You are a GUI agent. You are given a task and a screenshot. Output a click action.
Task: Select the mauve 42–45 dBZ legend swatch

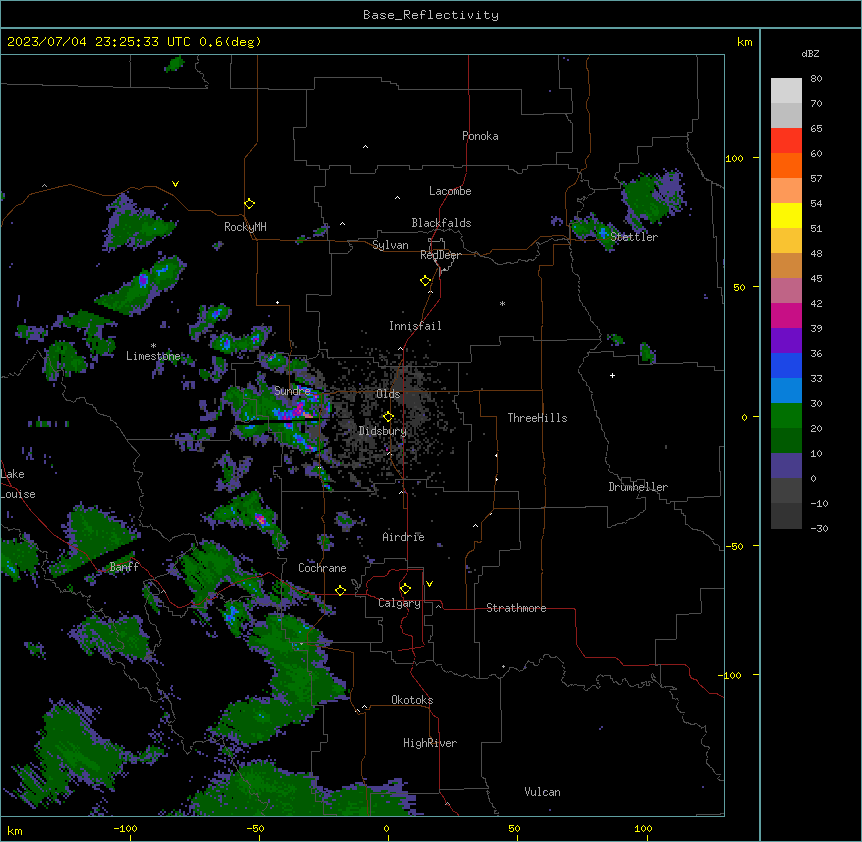pyautogui.click(x=786, y=290)
